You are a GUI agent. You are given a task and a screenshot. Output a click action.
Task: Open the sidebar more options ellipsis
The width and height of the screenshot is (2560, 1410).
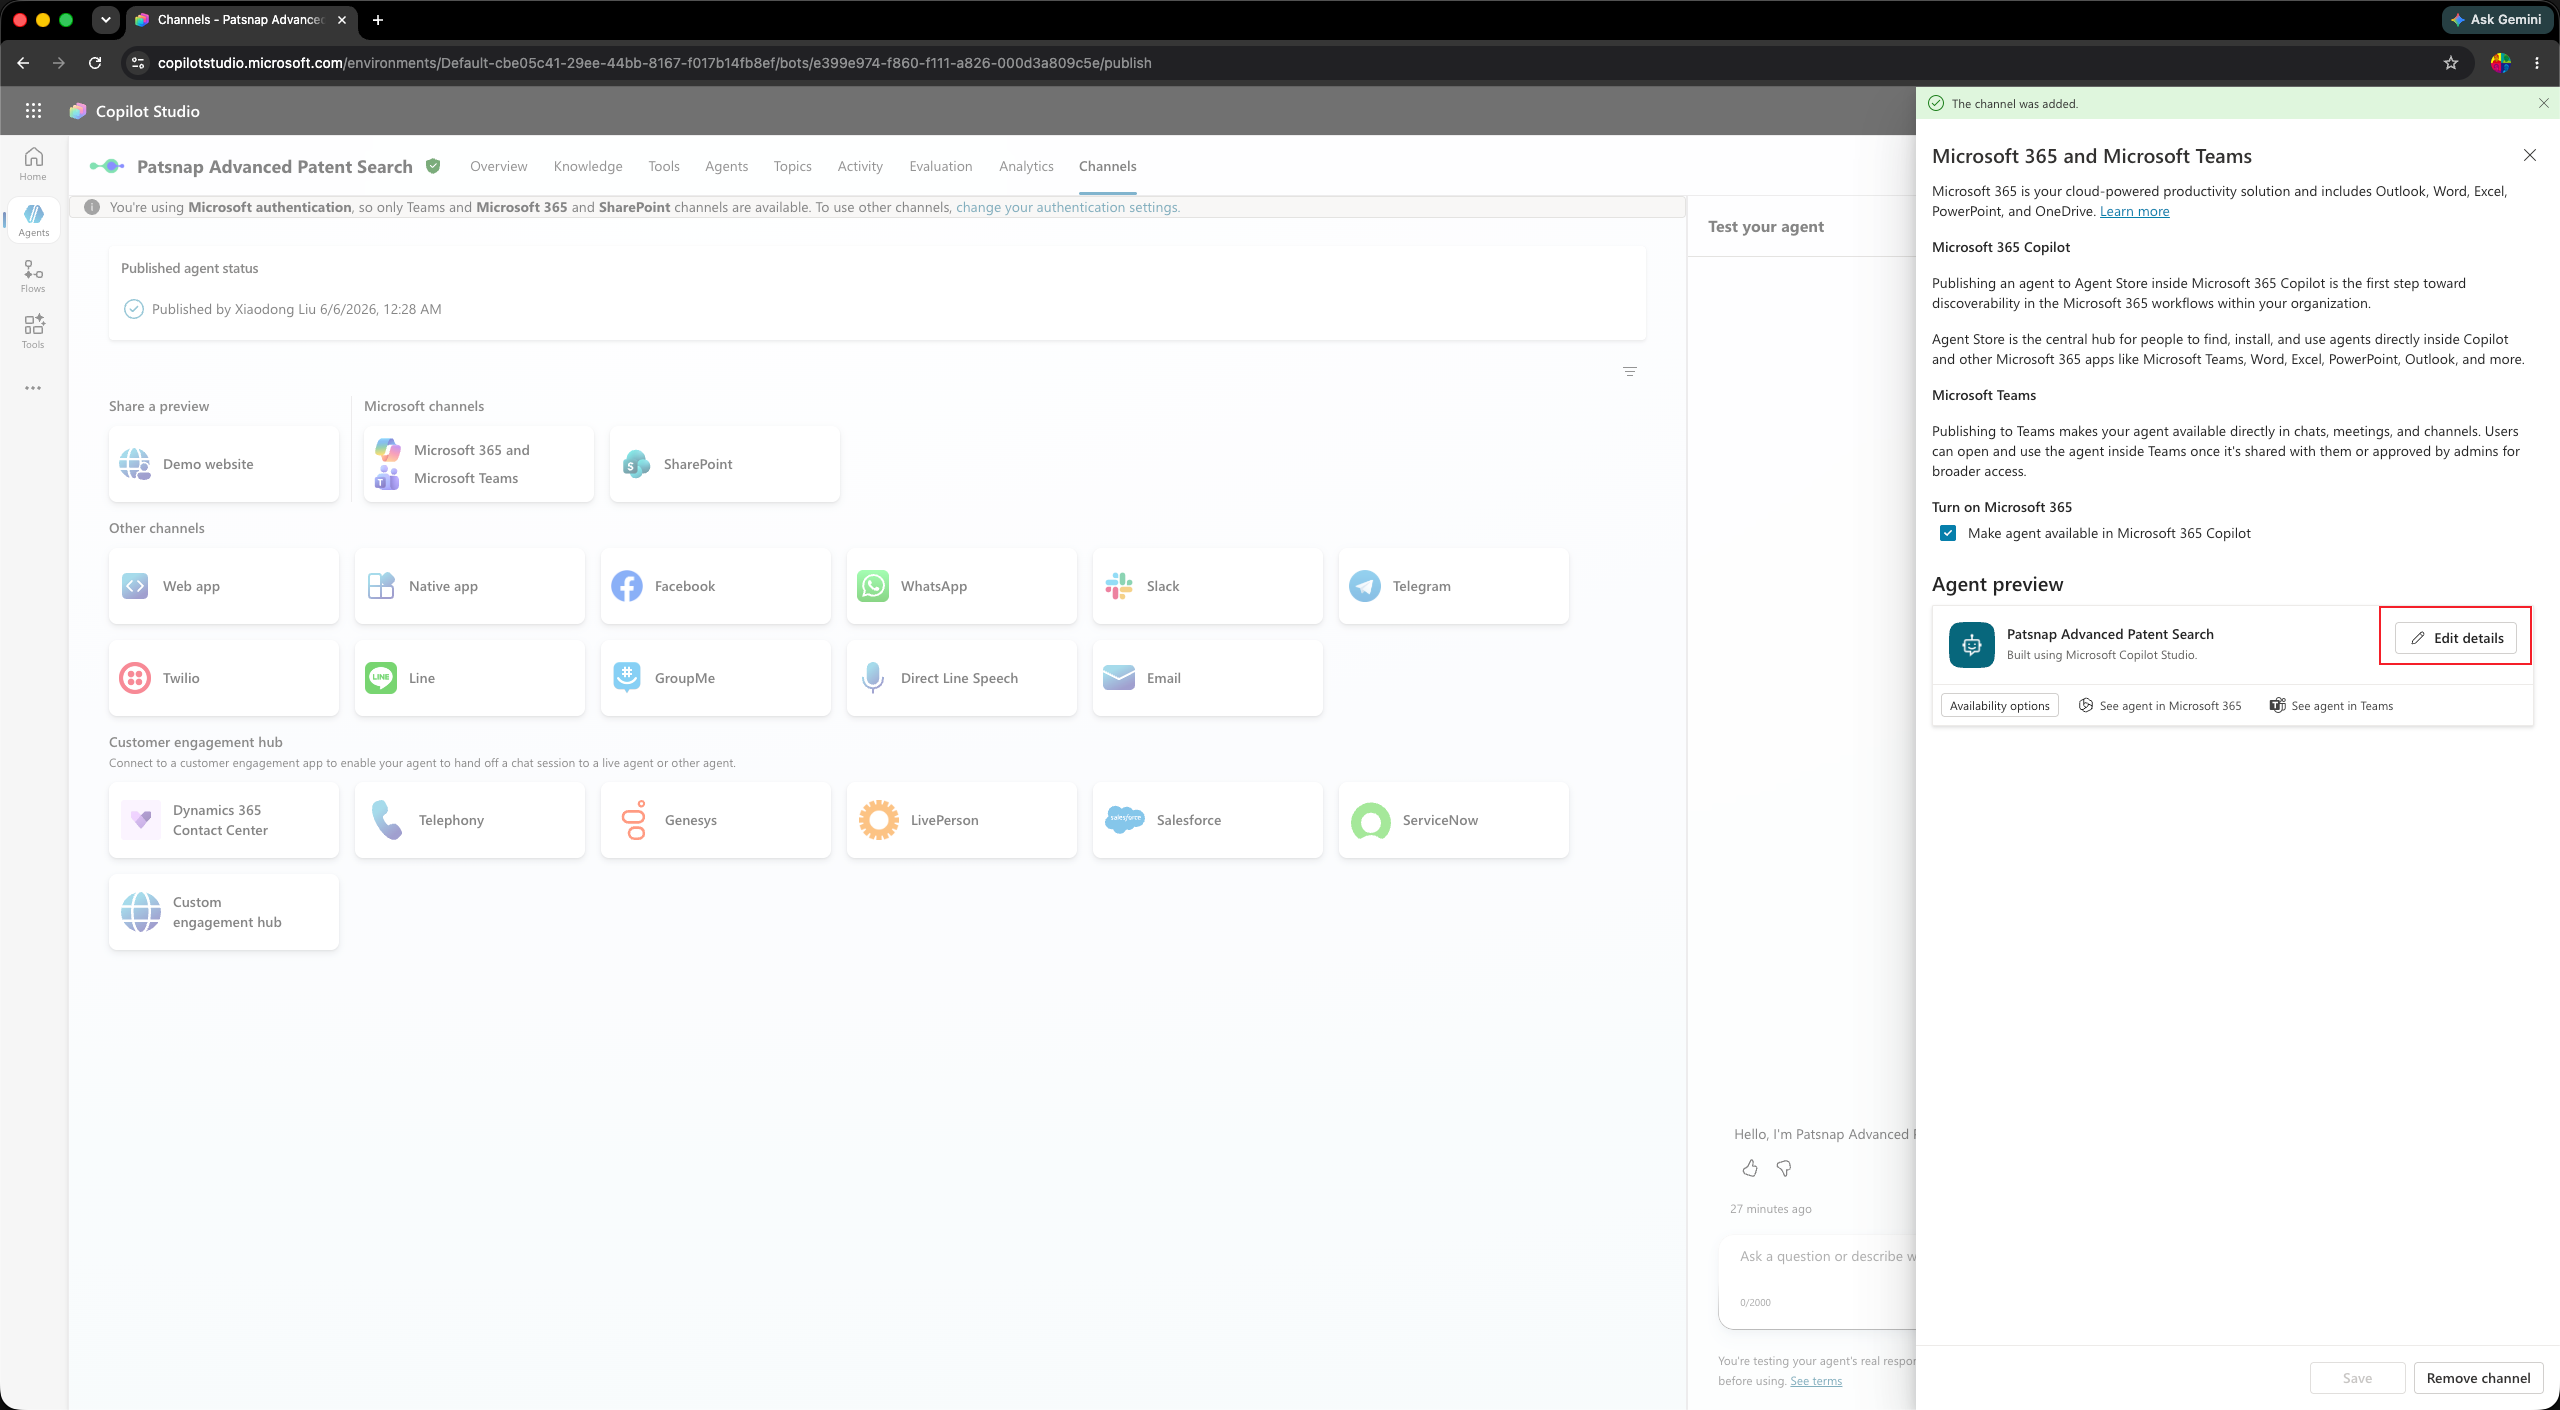[x=33, y=388]
